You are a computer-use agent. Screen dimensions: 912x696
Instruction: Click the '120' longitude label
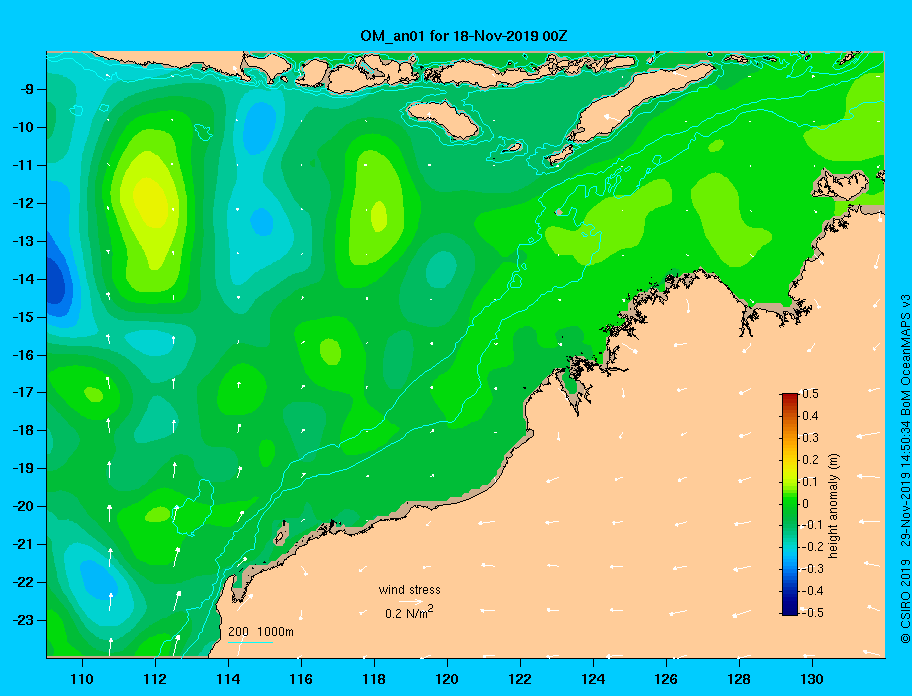click(447, 679)
